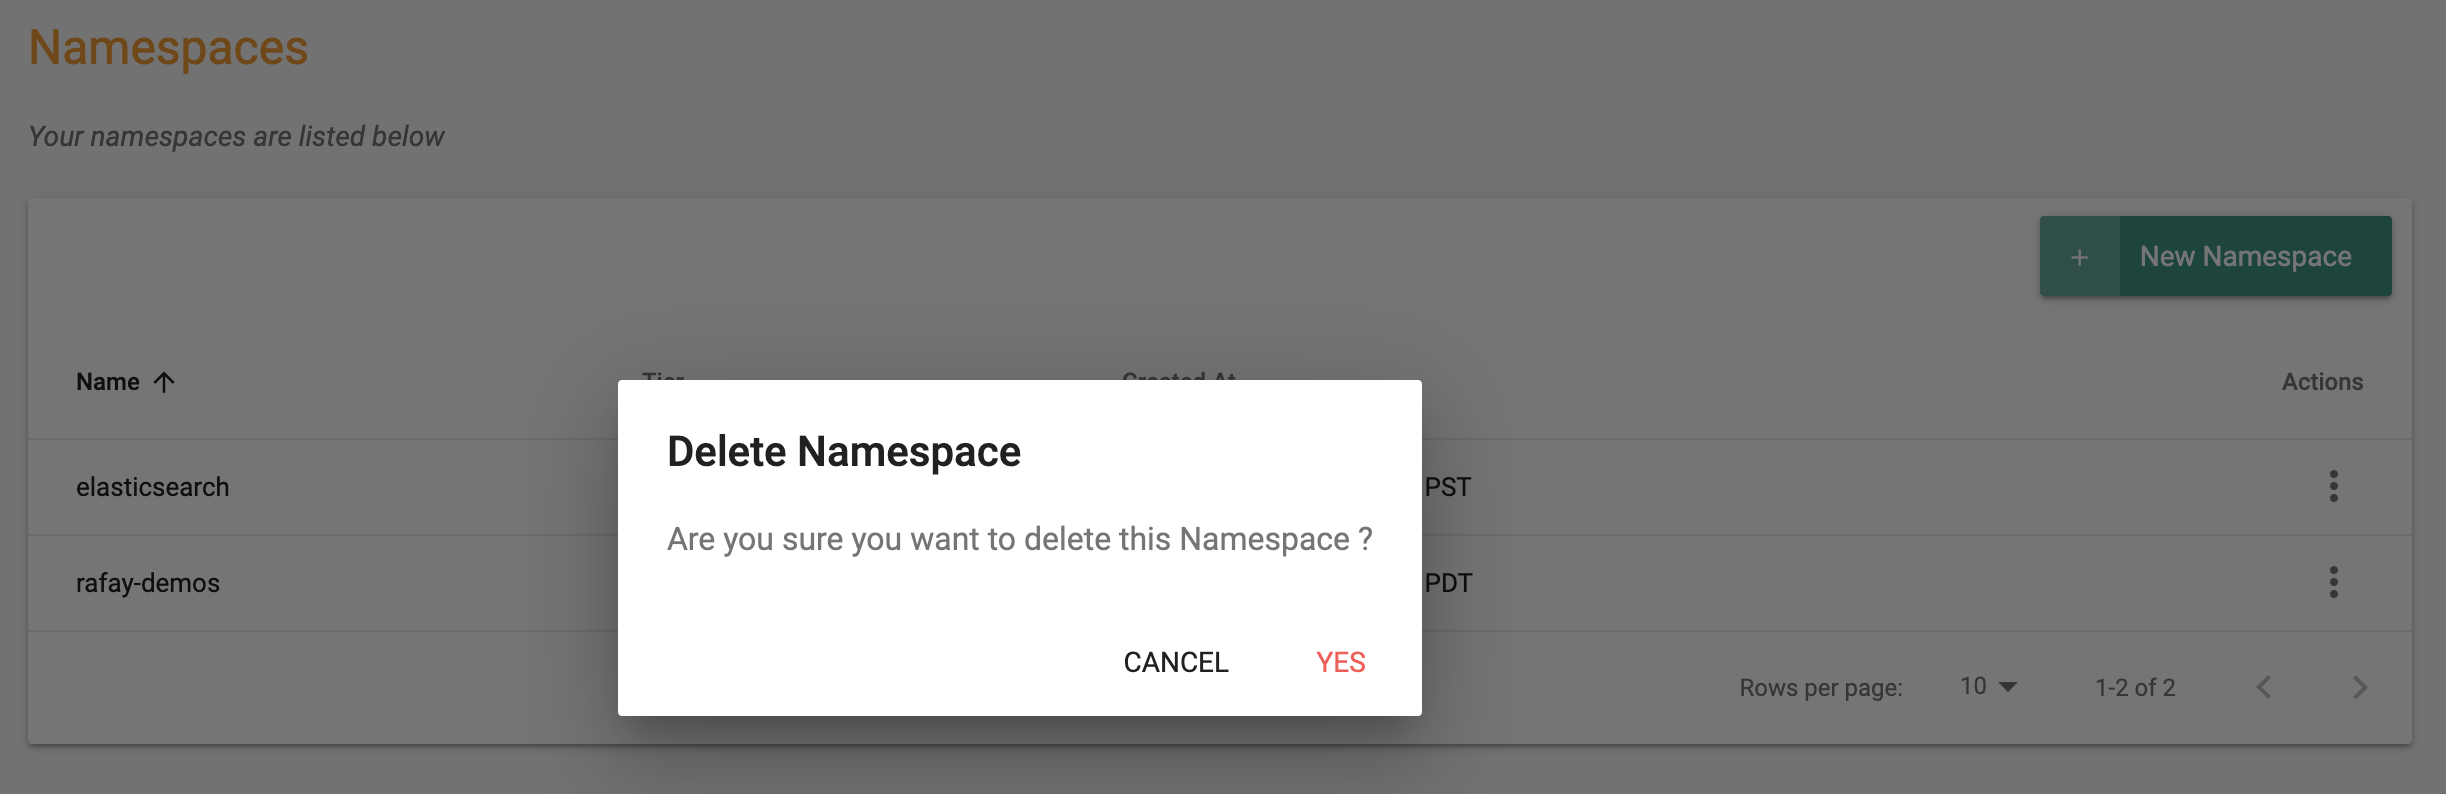Toggle sort arrow beside Name column
This screenshot has width=2446, height=794.
(164, 382)
